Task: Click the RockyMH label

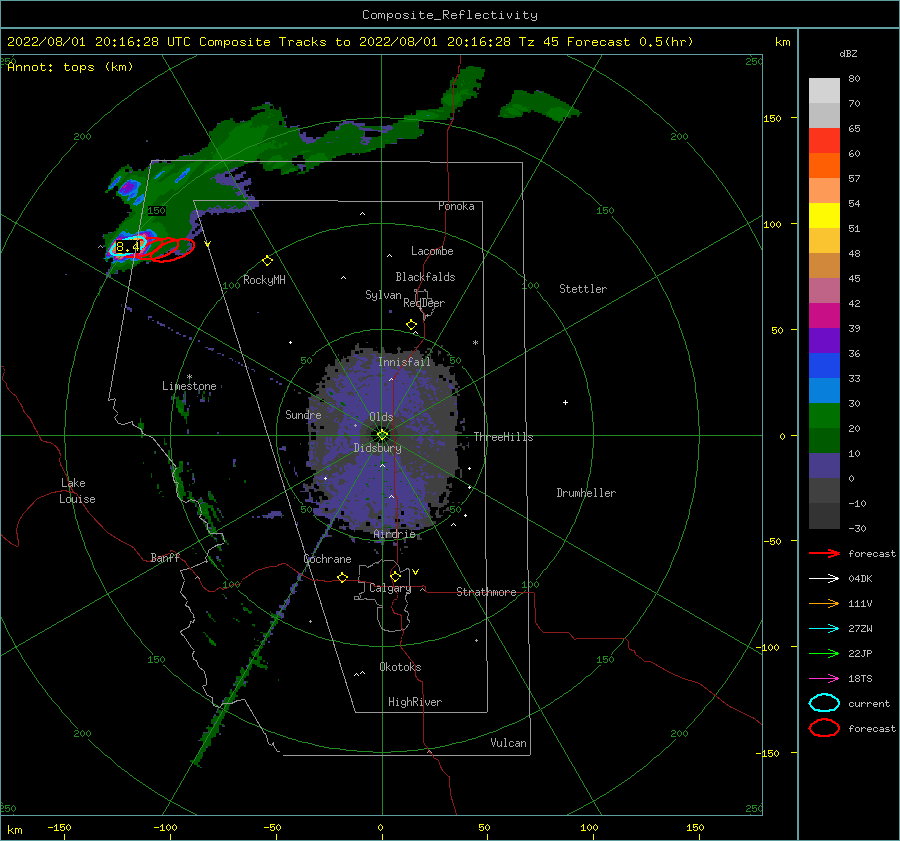Action: [264, 280]
